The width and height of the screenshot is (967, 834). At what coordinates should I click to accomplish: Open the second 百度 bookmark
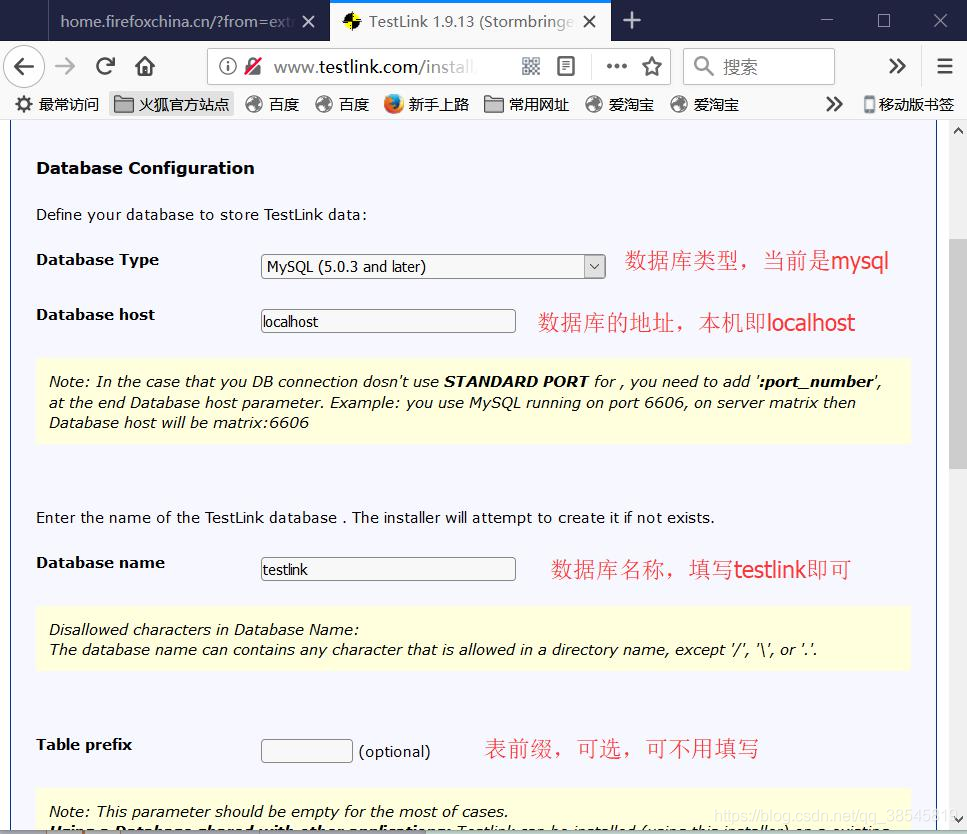click(342, 104)
